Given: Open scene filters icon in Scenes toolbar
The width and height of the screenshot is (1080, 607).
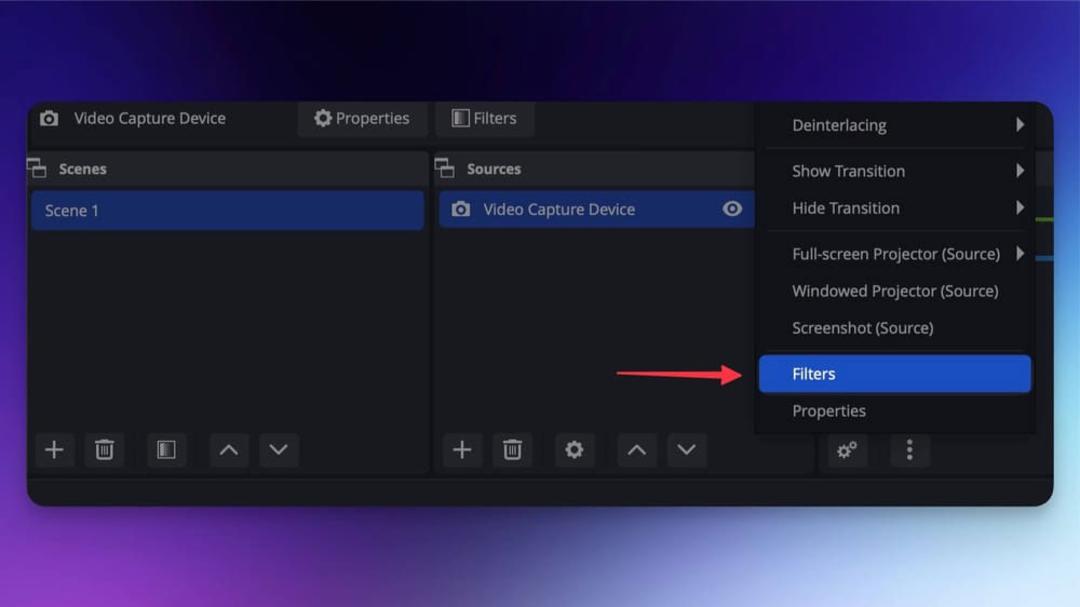Looking at the screenshot, I should 166,450.
